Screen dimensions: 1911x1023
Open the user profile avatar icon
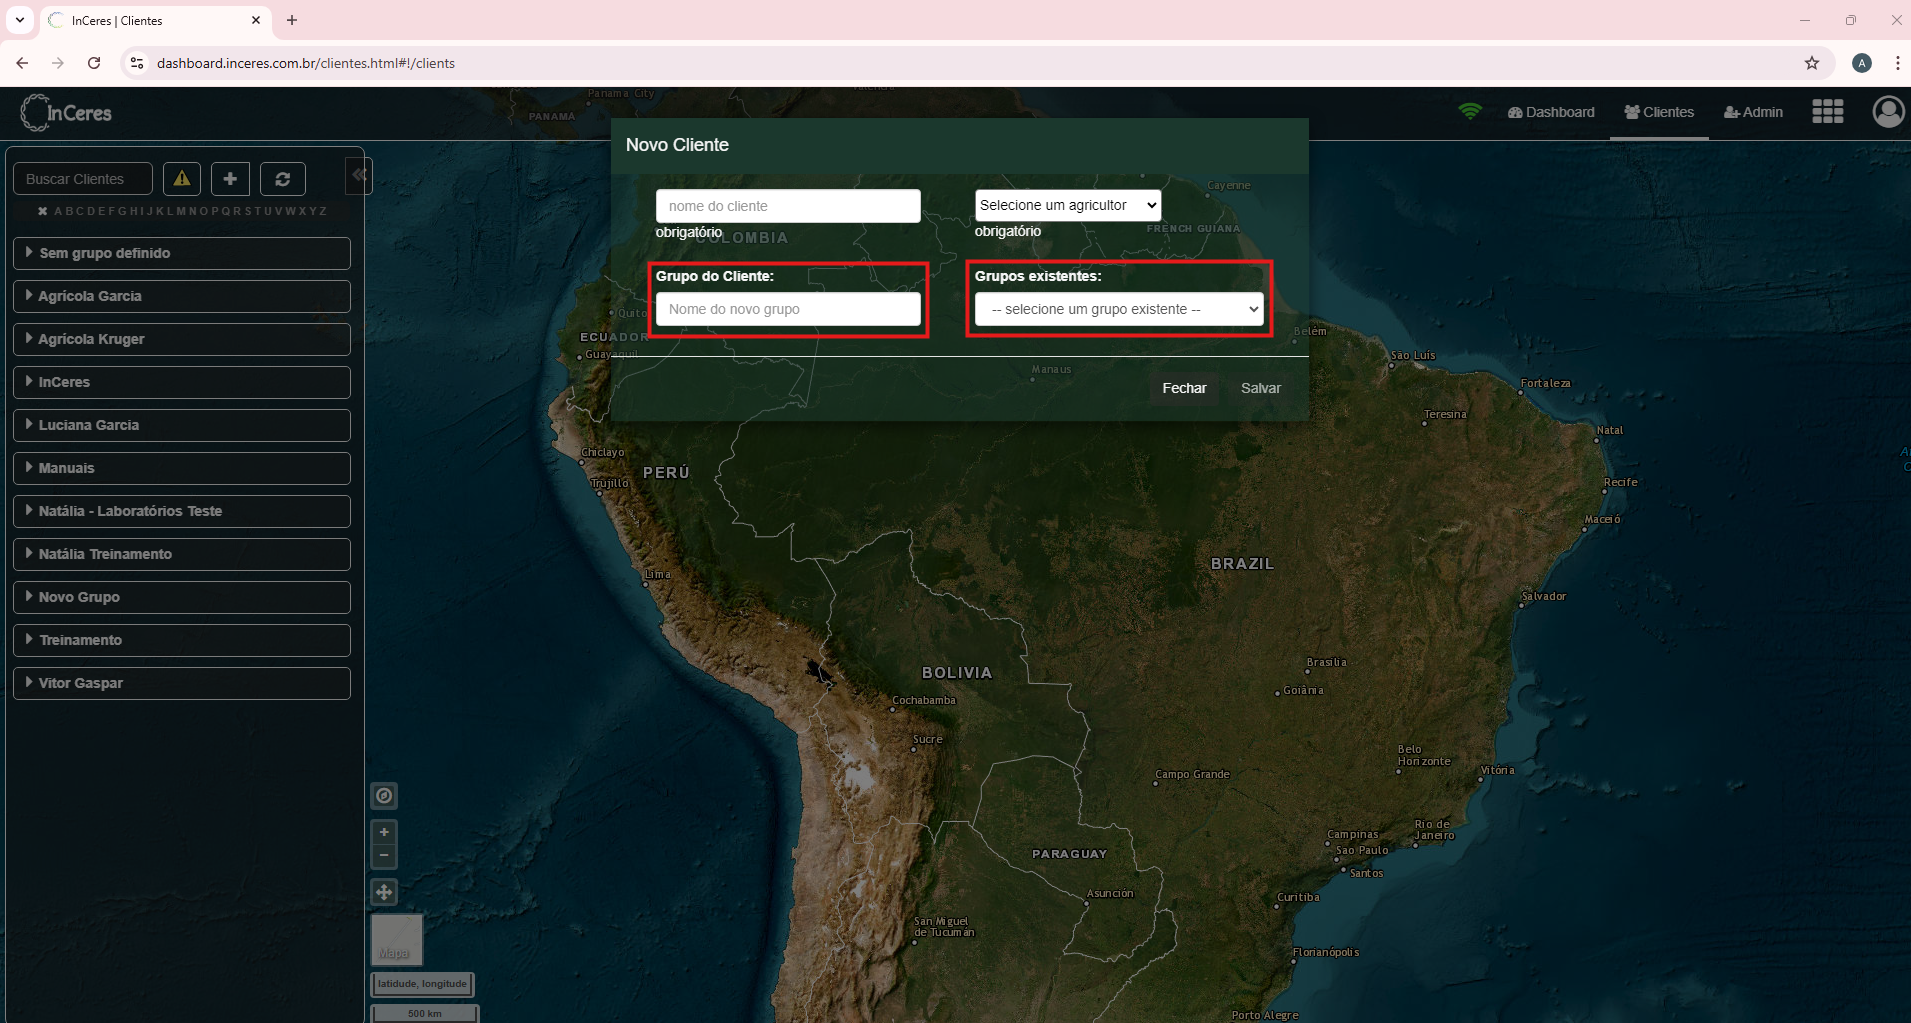click(1888, 112)
